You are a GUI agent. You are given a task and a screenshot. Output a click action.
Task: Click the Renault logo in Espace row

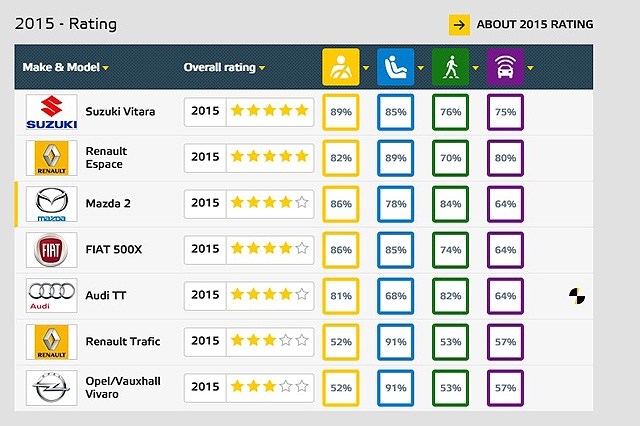[51, 158]
